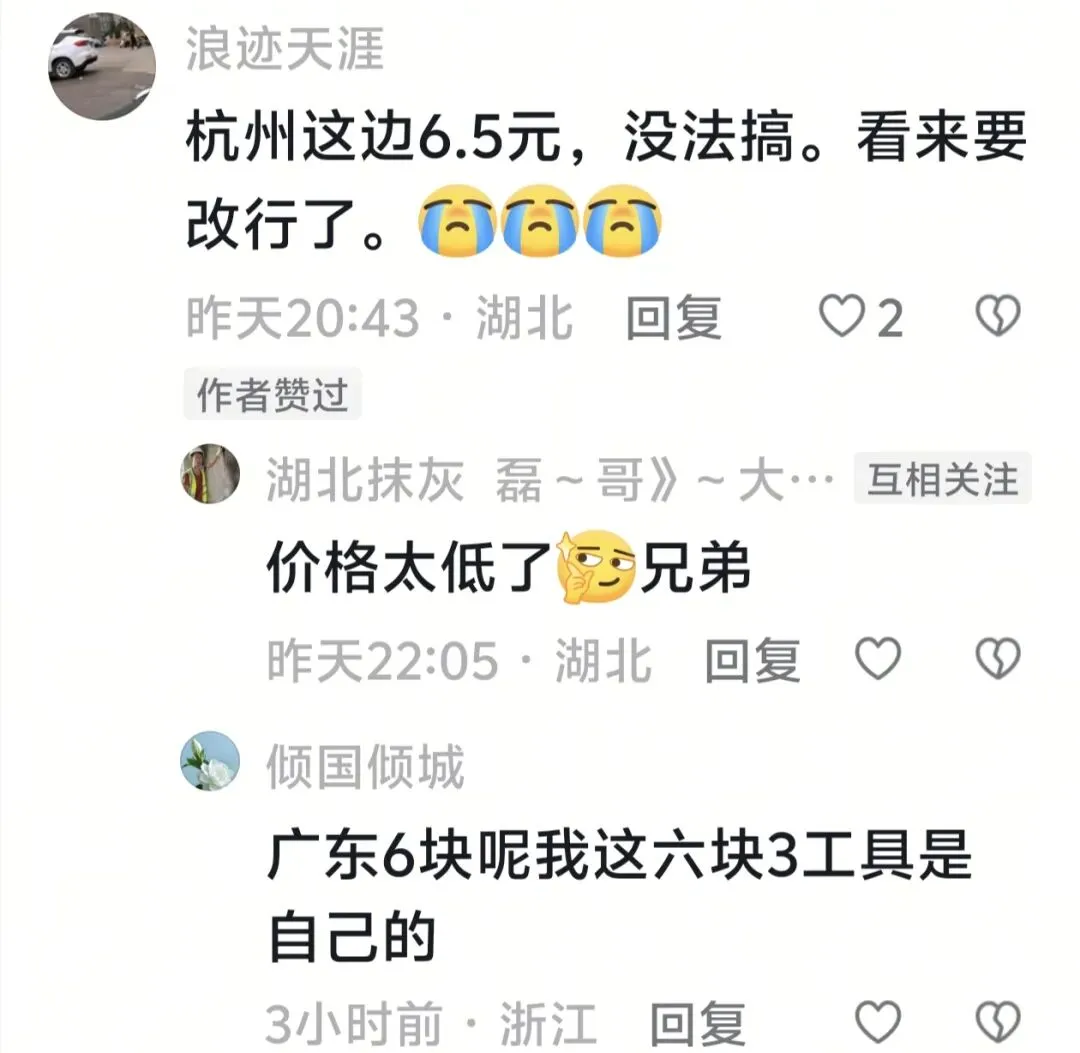
Task: Like 浪迹天涯's comment with heart icon
Action: pyautogui.click(x=841, y=316)
